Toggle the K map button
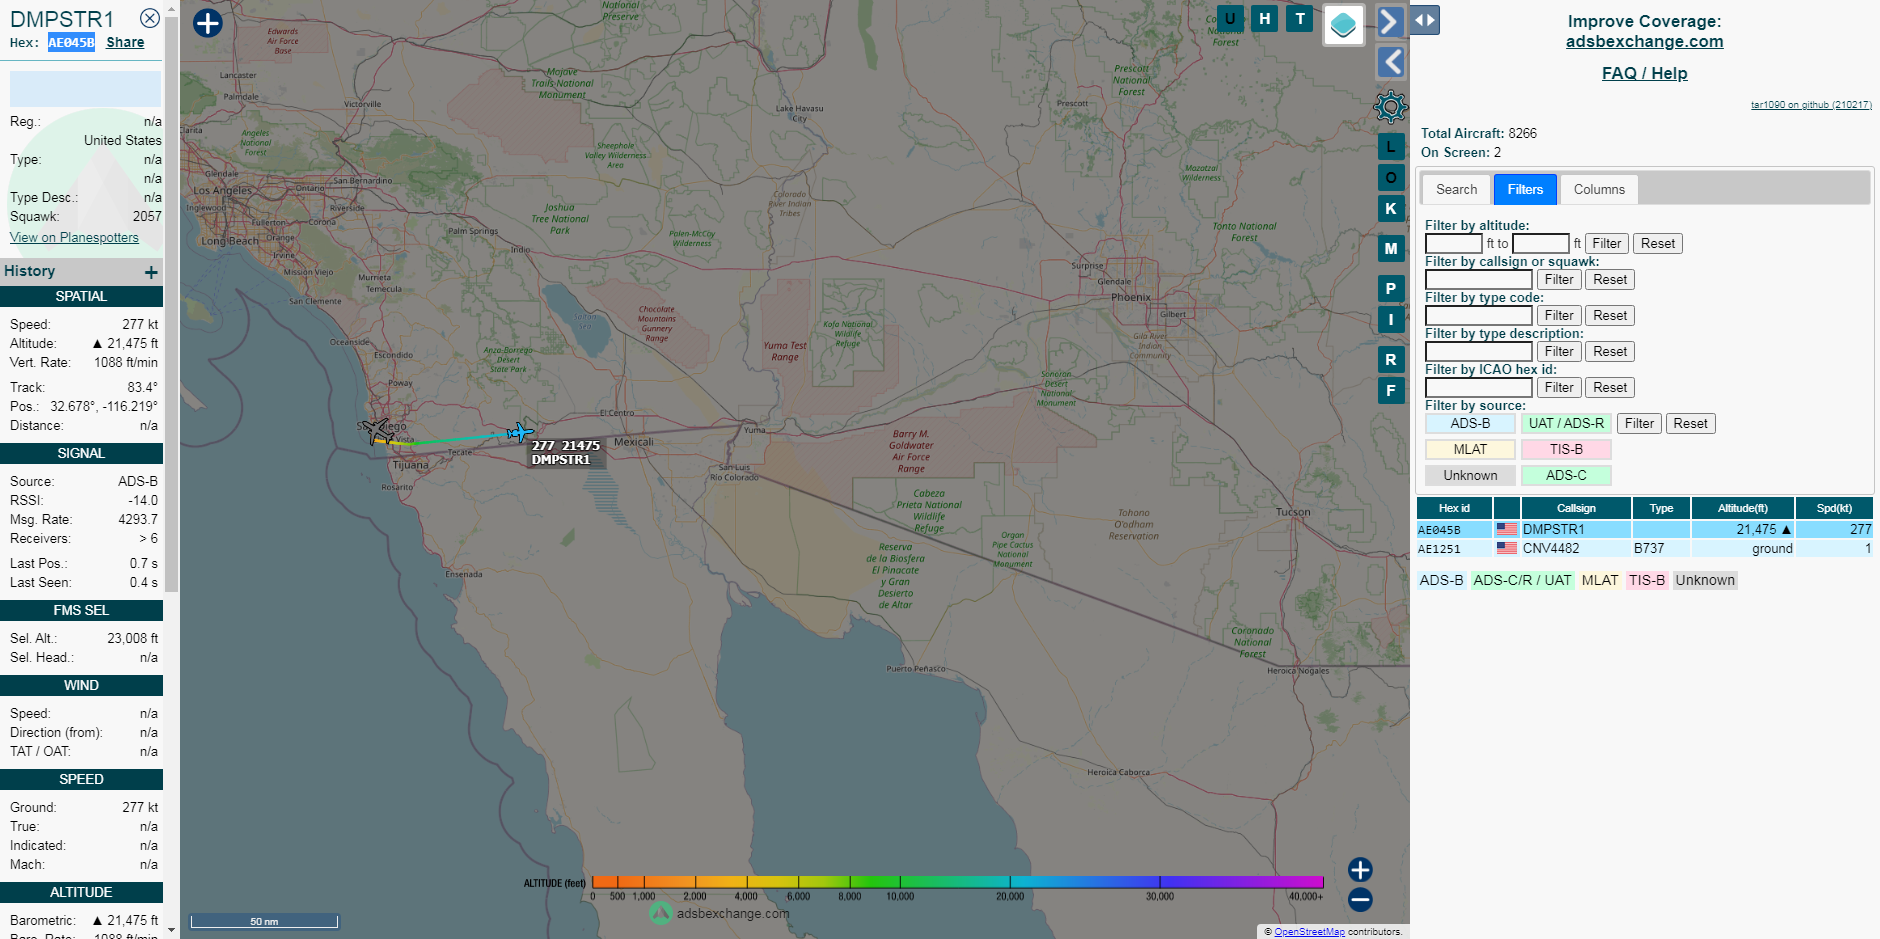This screenshot has width=1880, height=939. [x=1391, y=208]
